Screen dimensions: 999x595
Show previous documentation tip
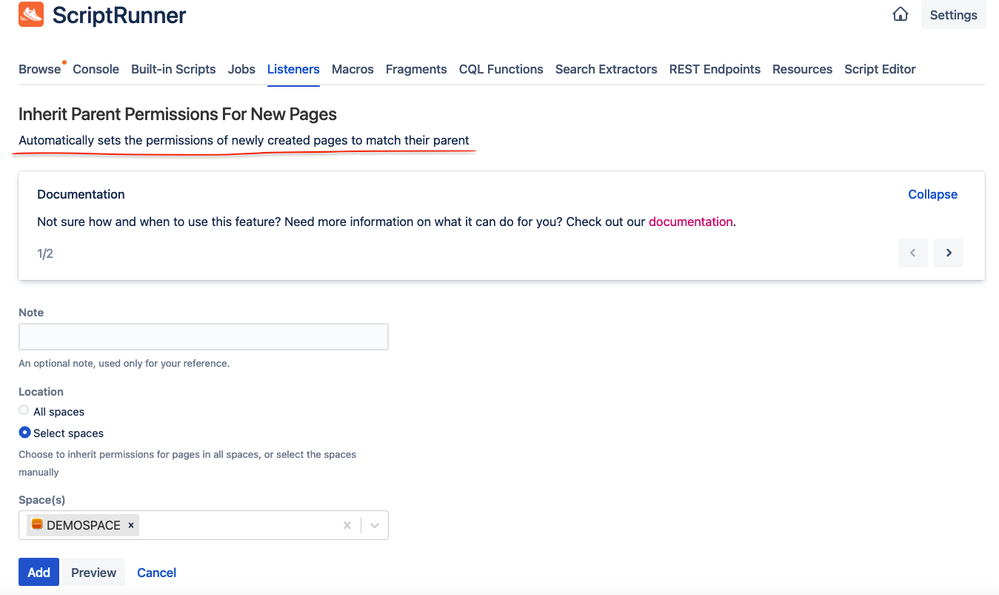coord(912,253)
